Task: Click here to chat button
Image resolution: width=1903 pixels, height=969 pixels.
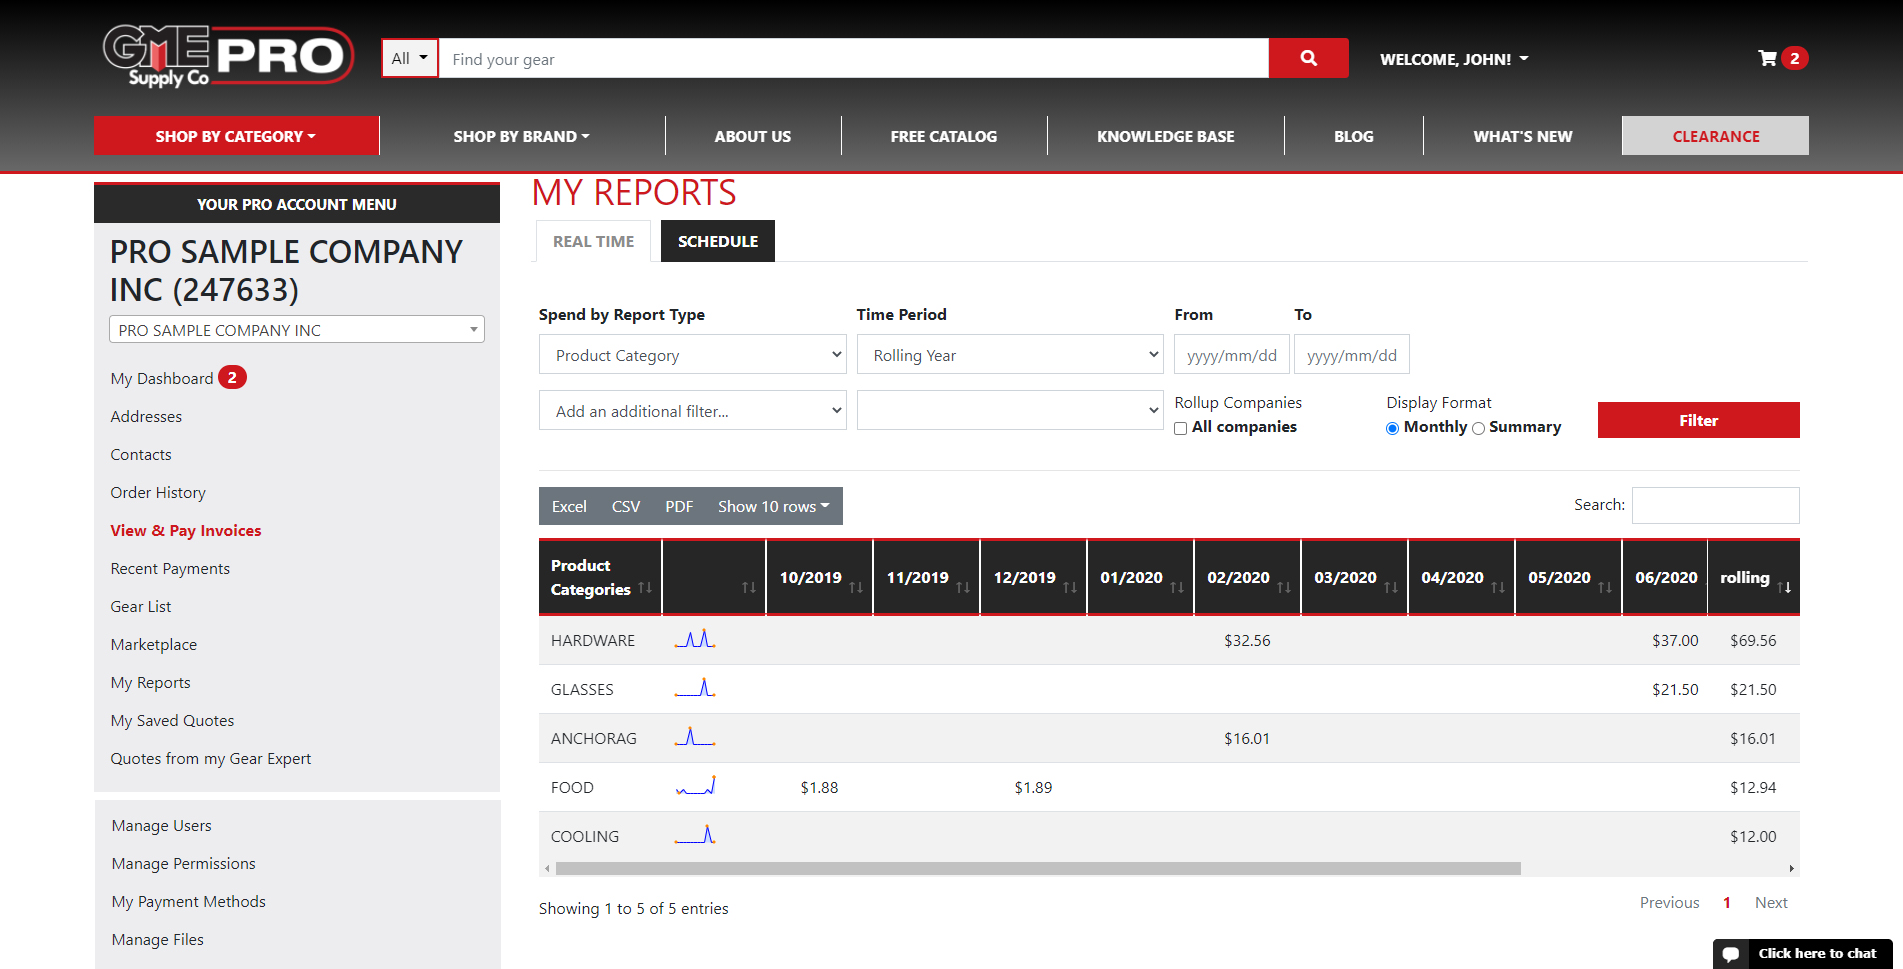Action: tap(1803, 954)
